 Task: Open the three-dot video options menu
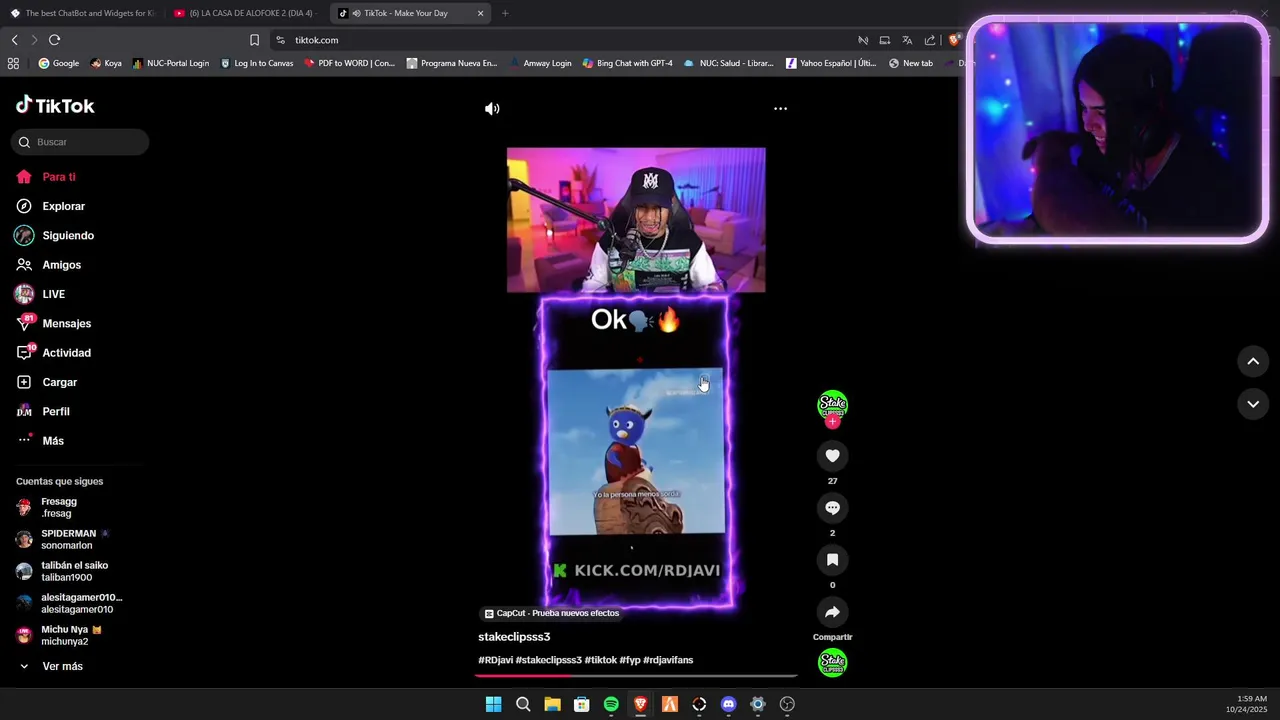pyautogui.click(x=780, y=109)
